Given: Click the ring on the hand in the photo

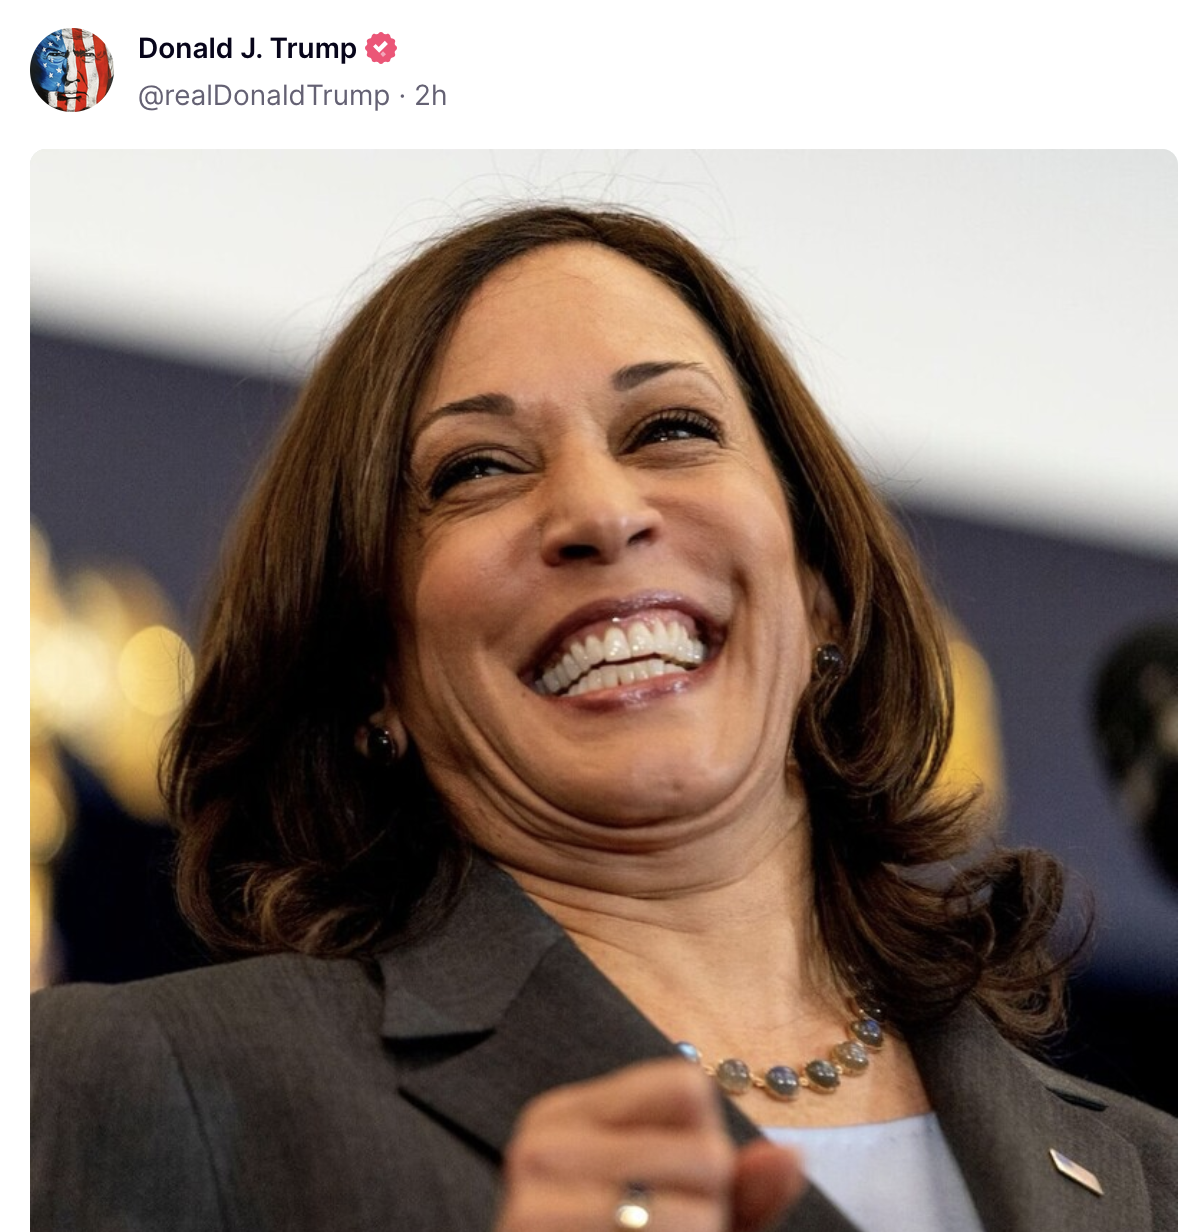Looking at the screenshot, I should 632,1208.
